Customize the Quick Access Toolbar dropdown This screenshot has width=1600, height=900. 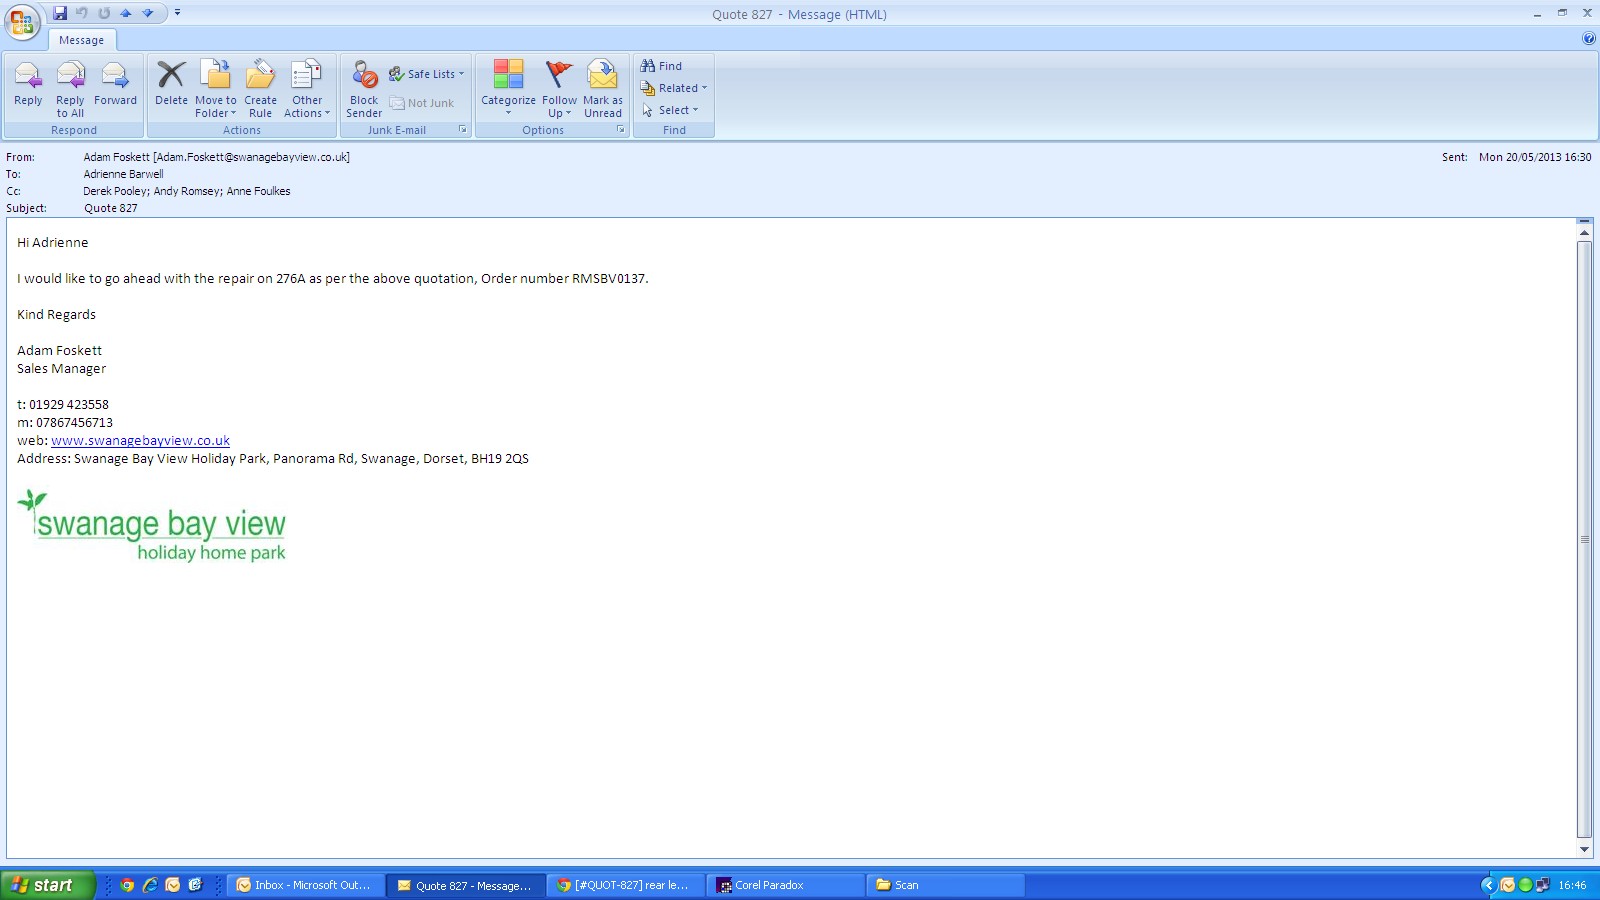177,13
